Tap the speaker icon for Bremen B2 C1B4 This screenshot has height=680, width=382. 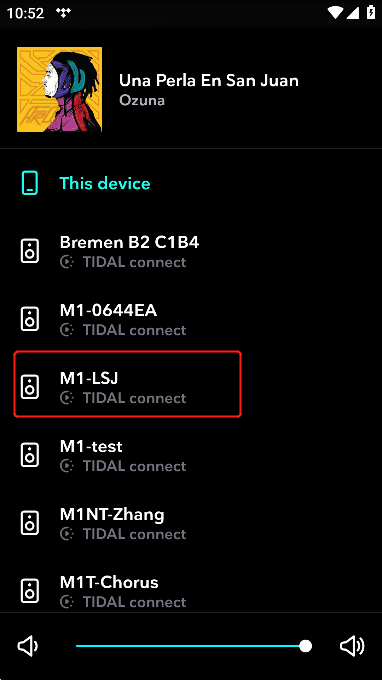[29, 251]
